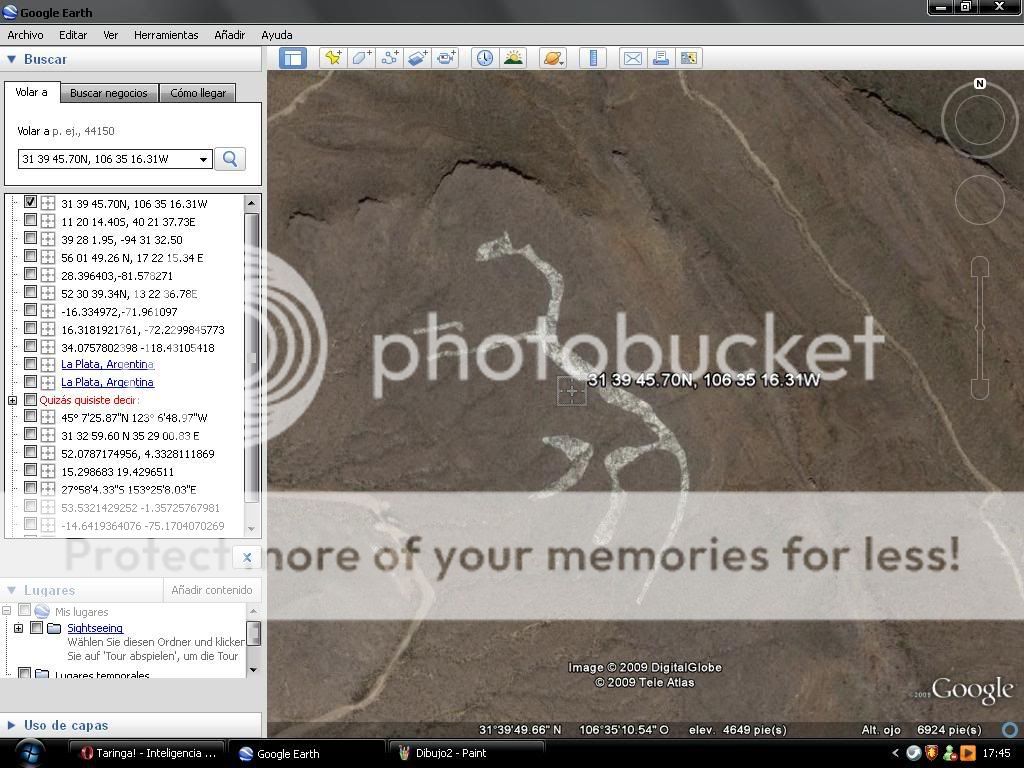Switch to Cómo llegar tab
This screenshot has height=768, width=1024.
(x=198, y=93)
